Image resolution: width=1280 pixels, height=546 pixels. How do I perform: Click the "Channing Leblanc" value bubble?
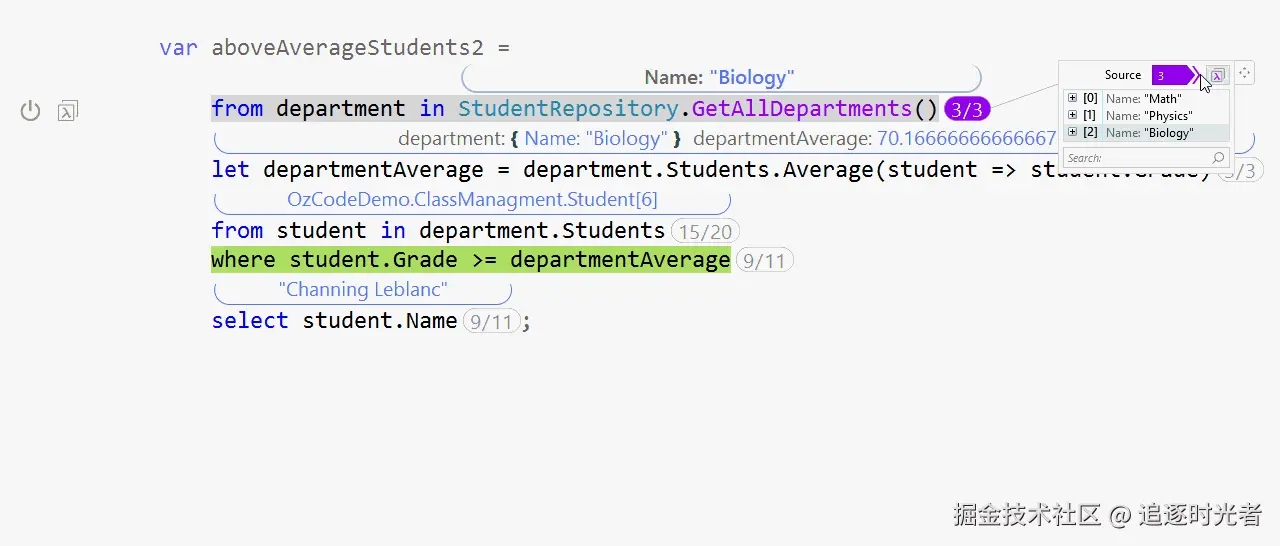point(363,290)
